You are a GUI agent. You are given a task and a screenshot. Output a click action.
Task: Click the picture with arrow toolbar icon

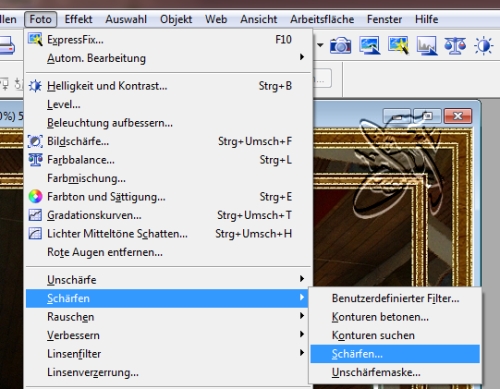pos(370,45)
